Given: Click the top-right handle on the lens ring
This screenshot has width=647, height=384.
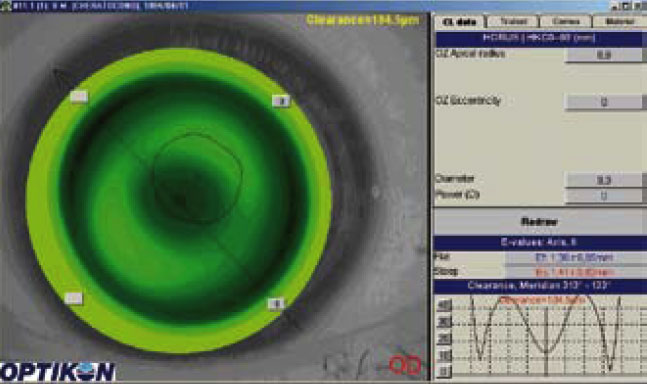Looking at the screenshot, I should (x=281, y=101).
